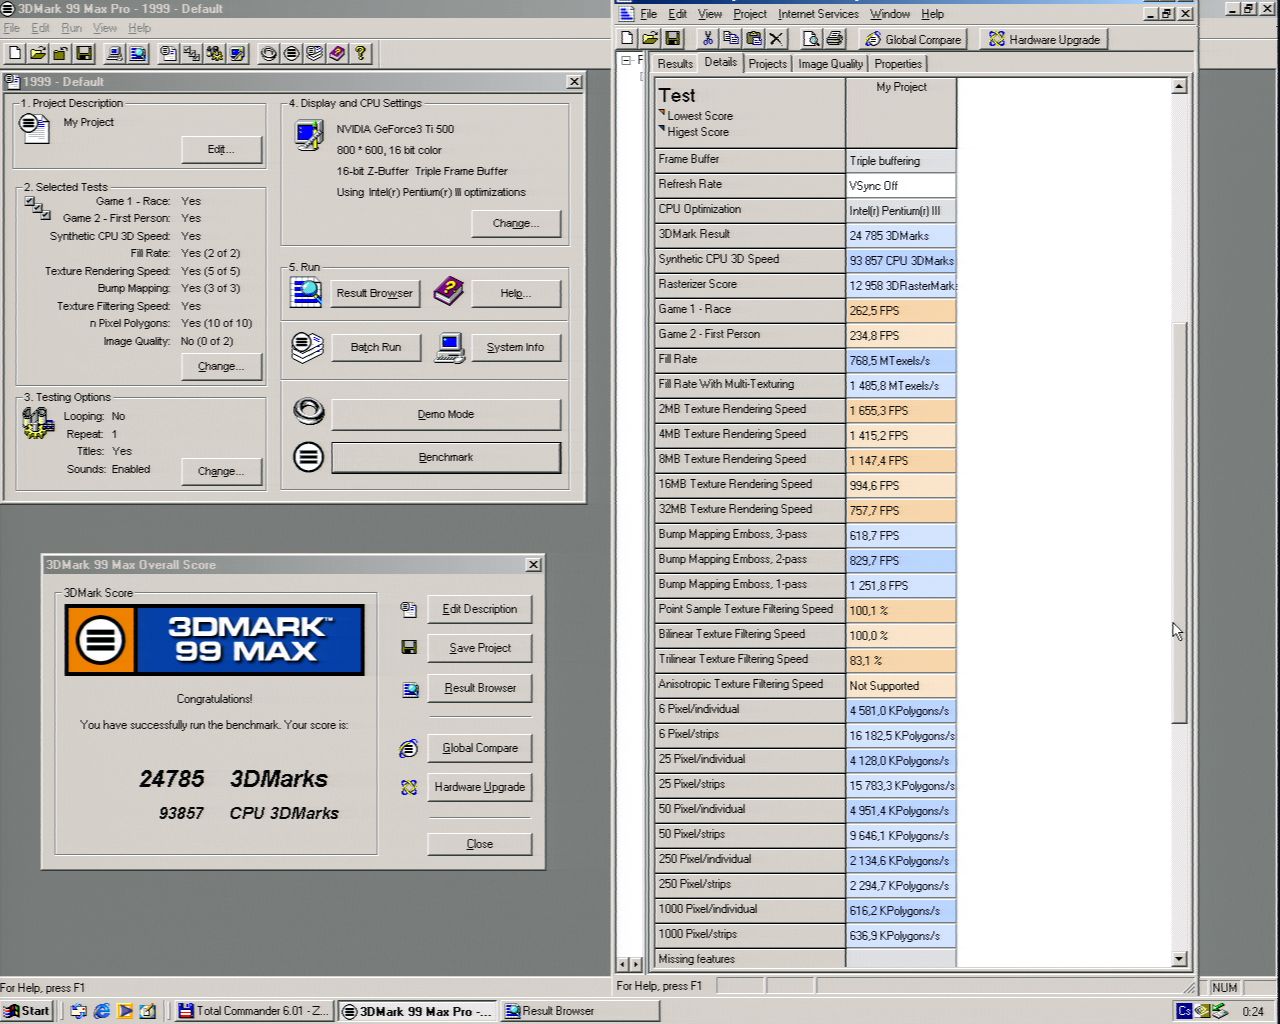The image size is (1280, 1024).
Task: Click purple Help book icon in 3DMark toolbar
Action: click(x=338, y=53)
